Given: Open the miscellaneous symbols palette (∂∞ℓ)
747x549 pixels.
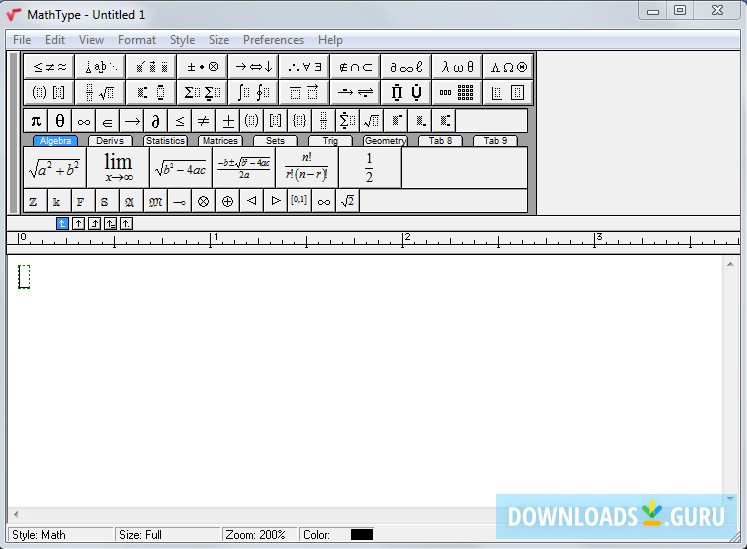Looking at the screenshot, I should (x=407, y=67).
